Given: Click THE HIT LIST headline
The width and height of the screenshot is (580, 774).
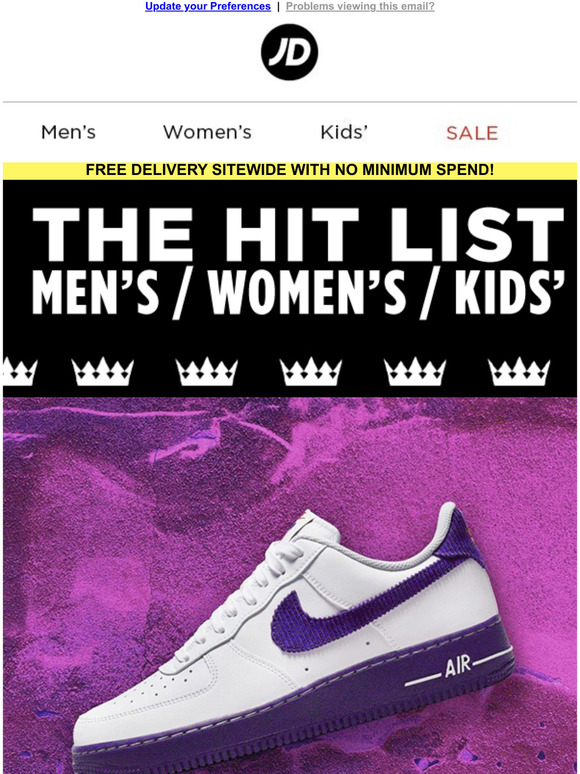Looking at the screenshot, I should pos(298,234).
